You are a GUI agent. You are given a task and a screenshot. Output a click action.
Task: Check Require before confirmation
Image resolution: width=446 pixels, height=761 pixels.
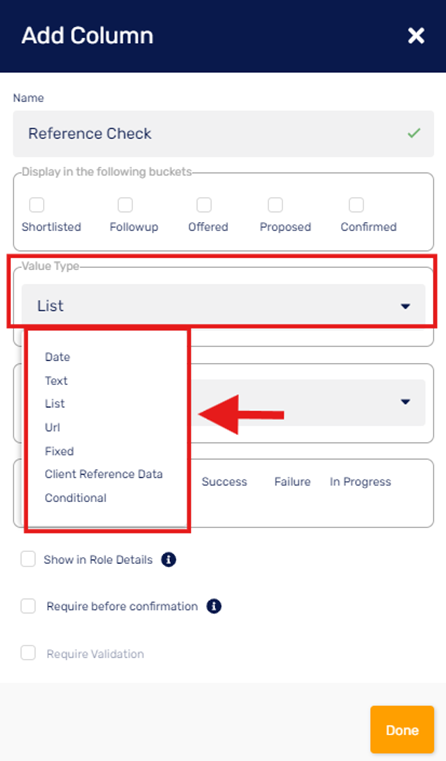tap(28, 606)
